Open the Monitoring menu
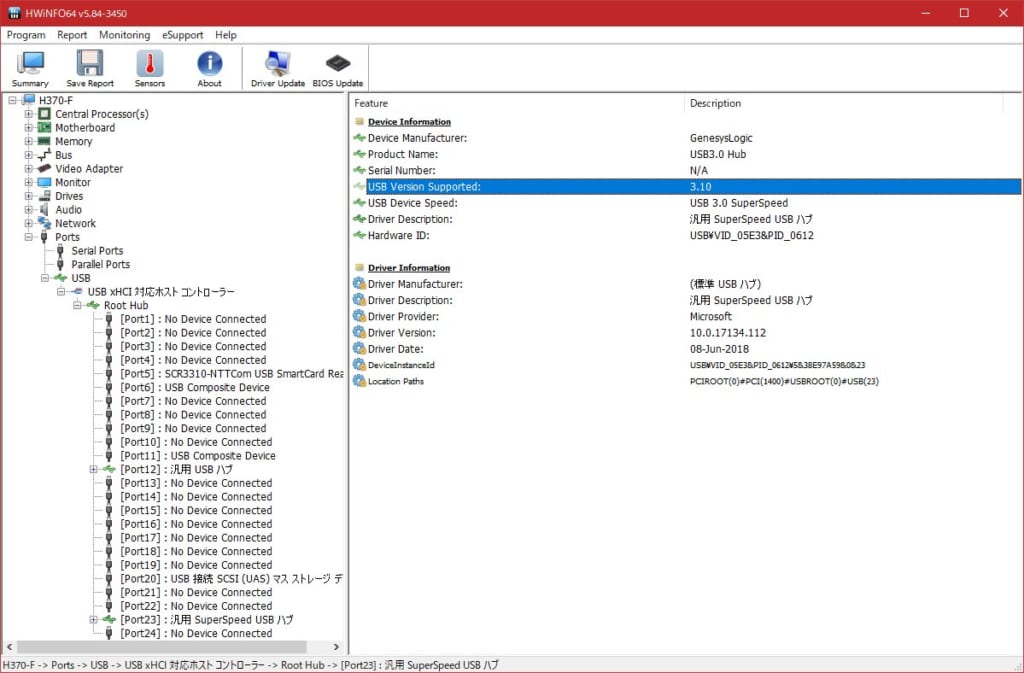 [x=124, y=35]
